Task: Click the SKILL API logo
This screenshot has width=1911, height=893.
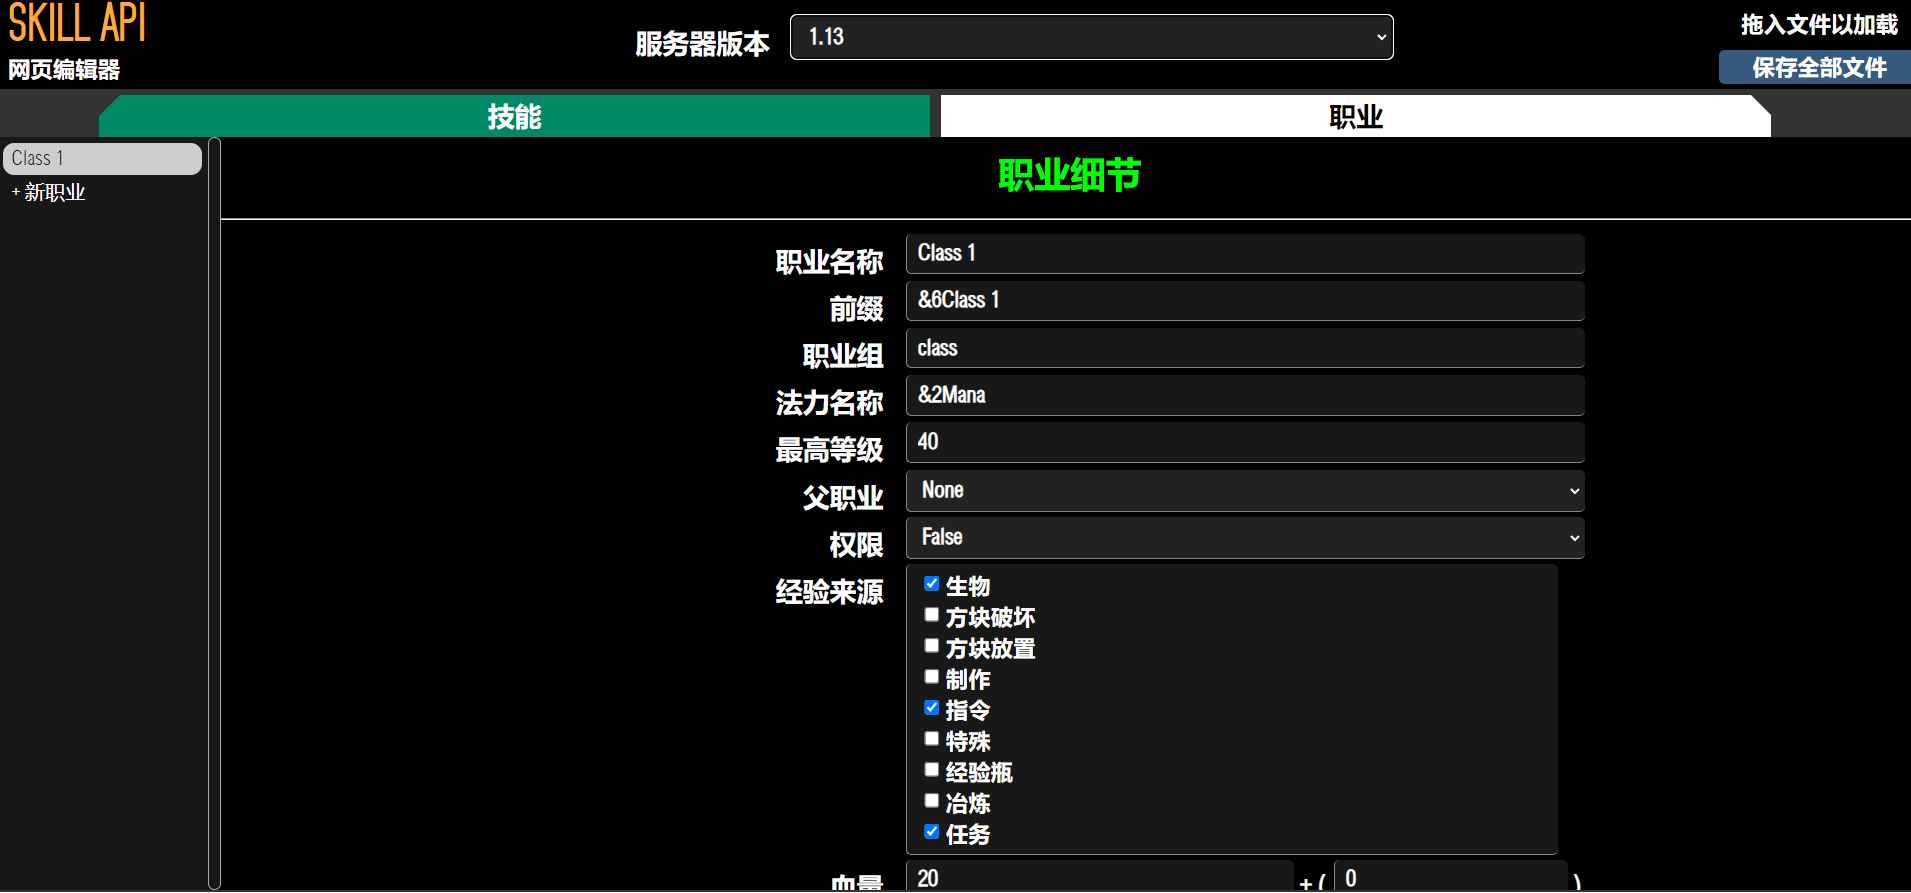Action: (77, 25)
